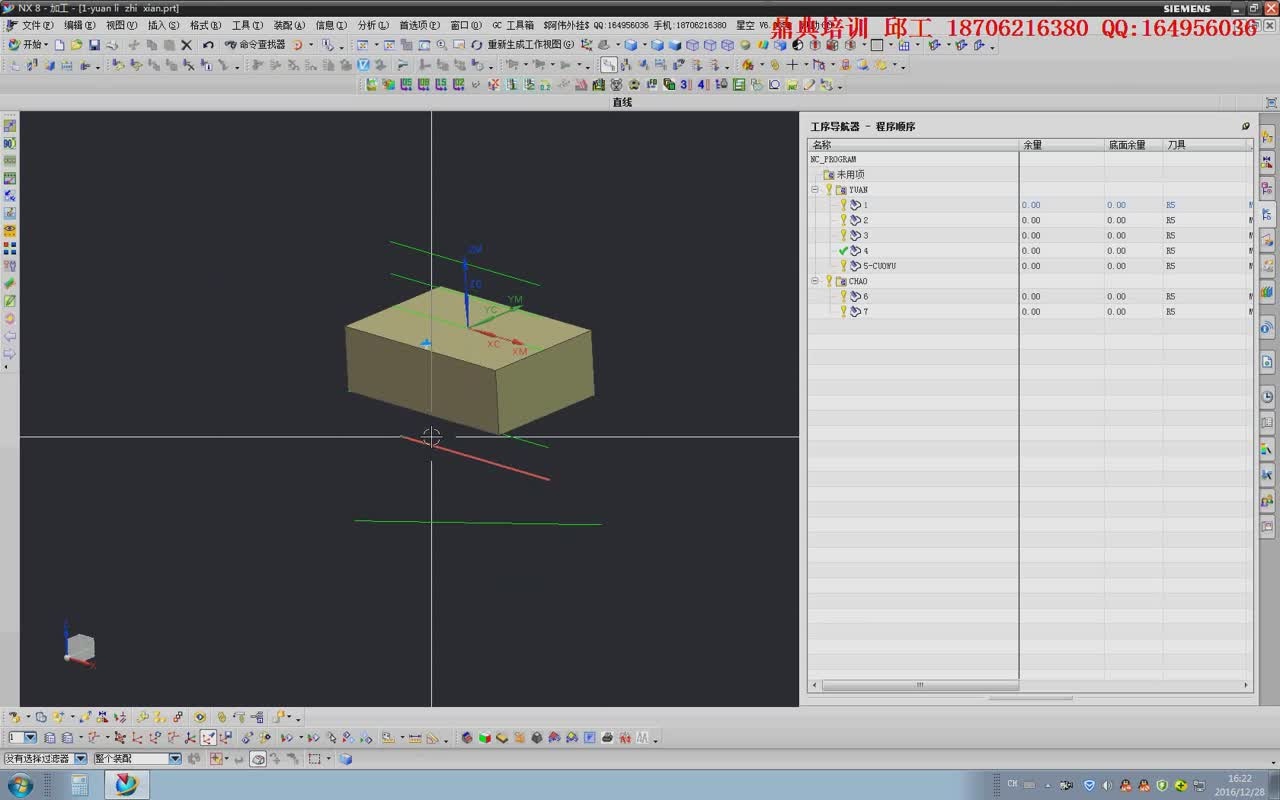1280x800 pixels.
Task: Click the Windows Start orb
Action: (19, 785)
